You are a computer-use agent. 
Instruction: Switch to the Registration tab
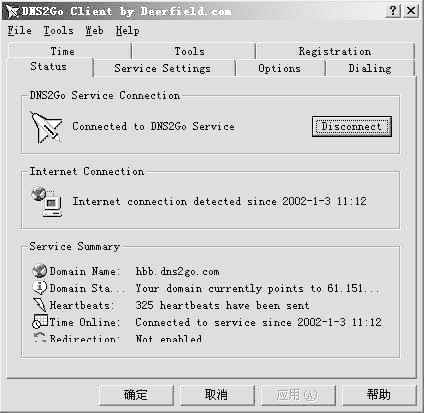335,51
